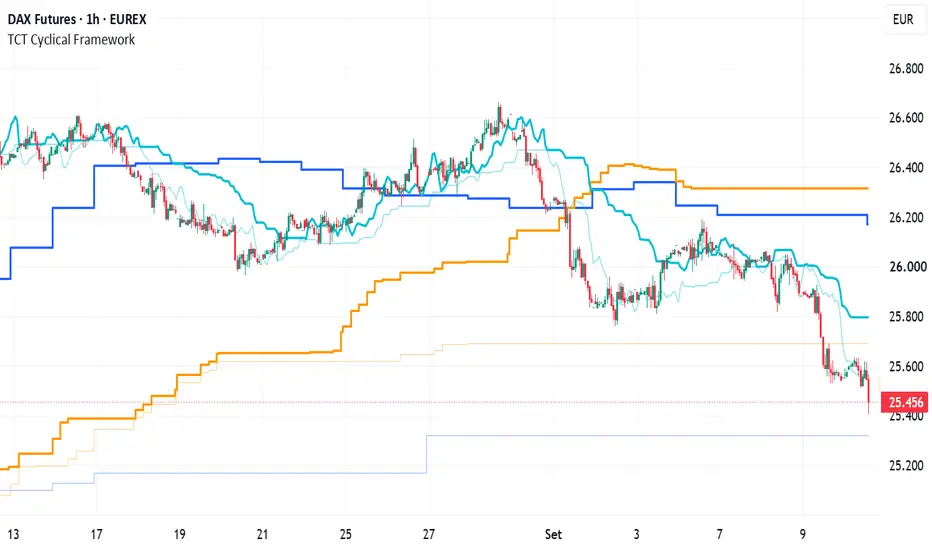932x550 pixels.
Task: Open the TCT Cyclical Framework indicator label
Action: [x=71, y=40]
